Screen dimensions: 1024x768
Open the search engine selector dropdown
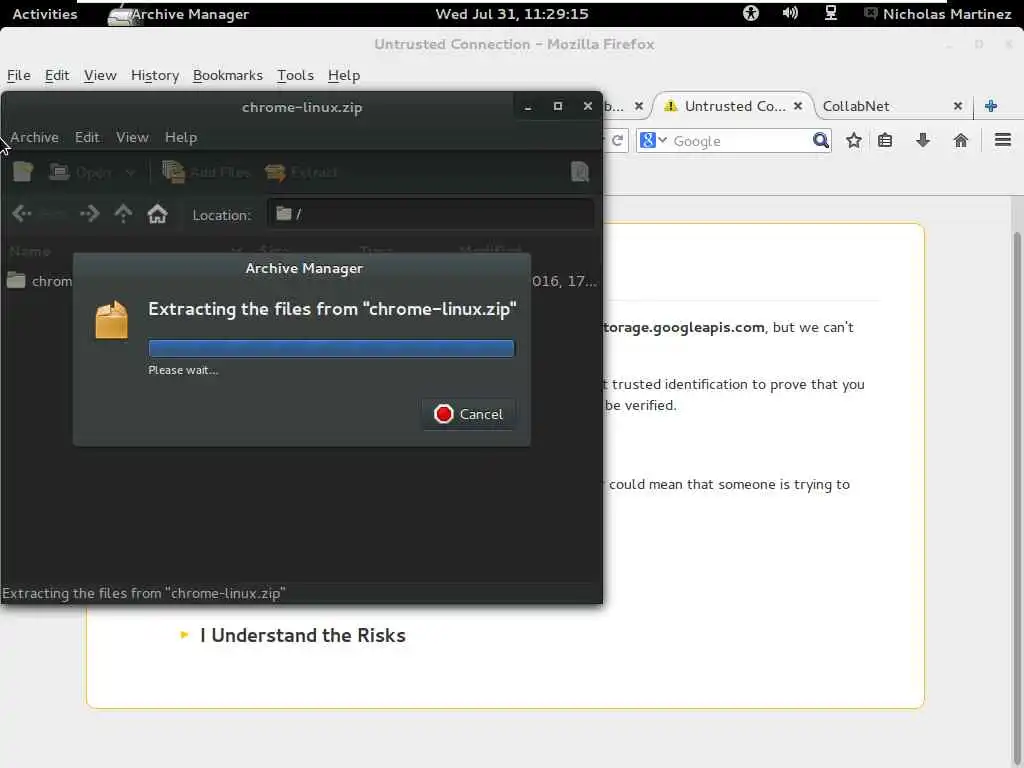(653, 140)
